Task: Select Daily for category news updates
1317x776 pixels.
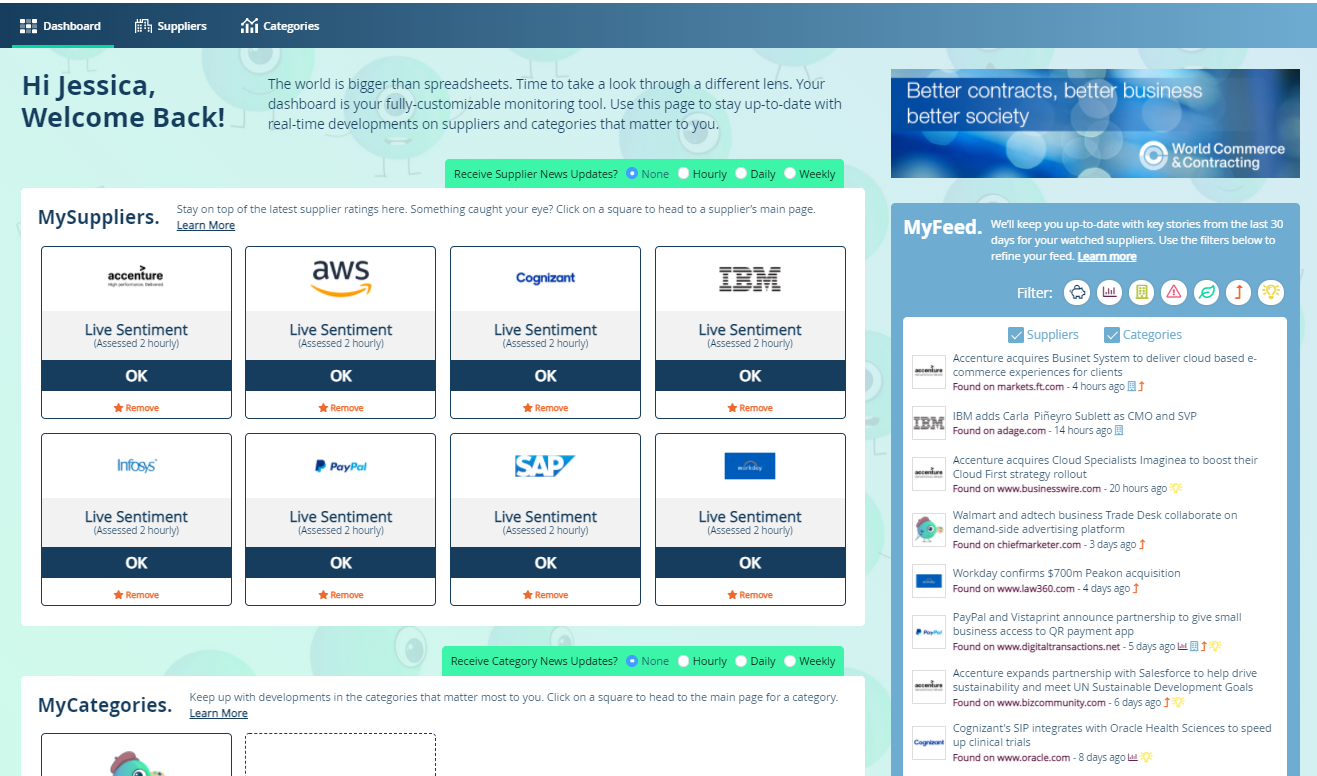Action: click(x=741, y=661)
